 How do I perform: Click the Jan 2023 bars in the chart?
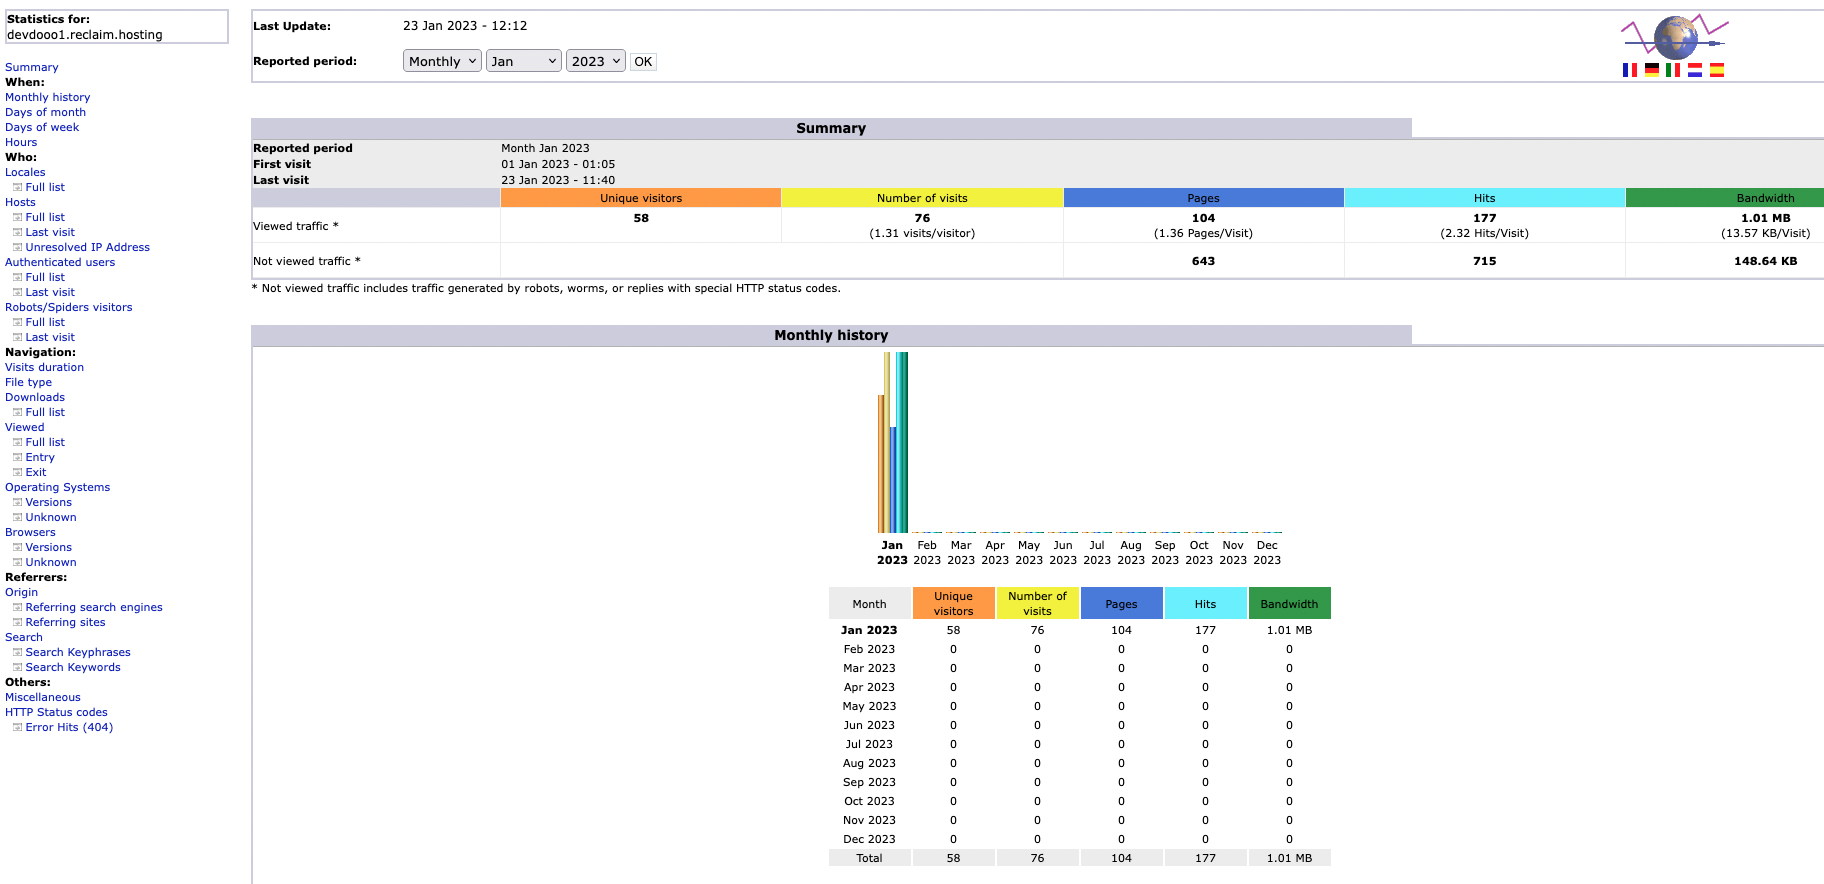coord(893,442)
